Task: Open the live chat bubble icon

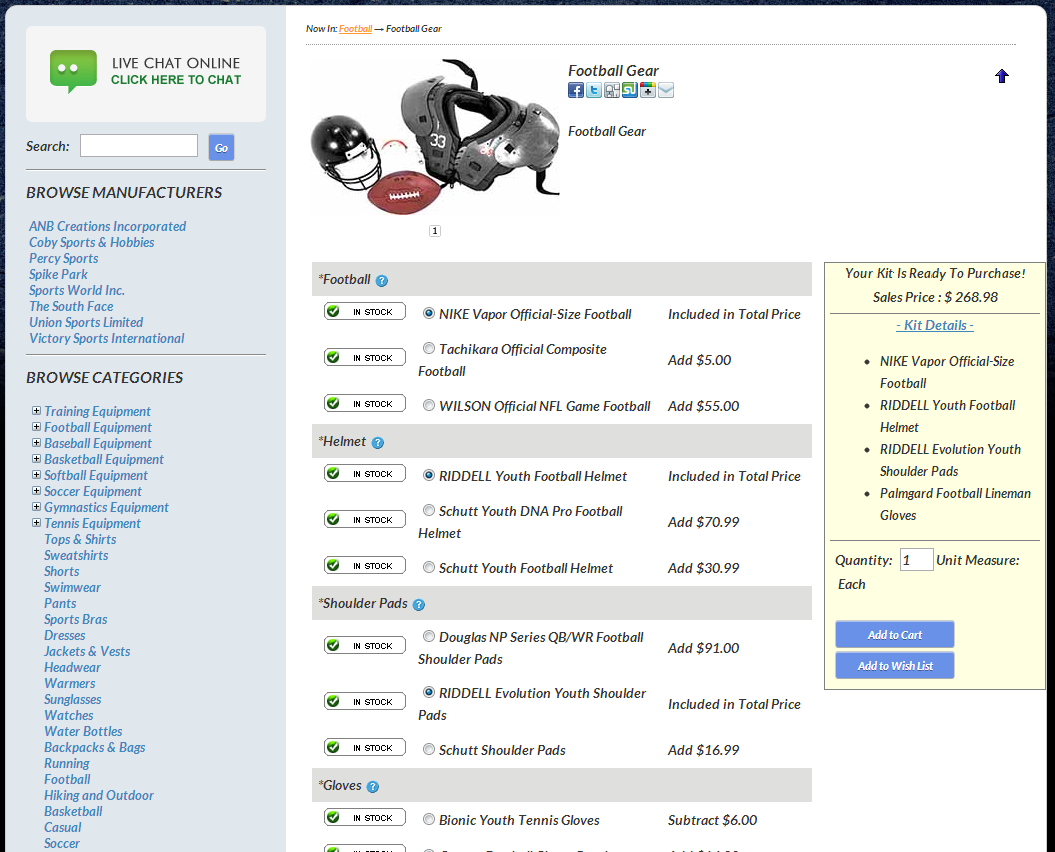Action: pos(73,72)
